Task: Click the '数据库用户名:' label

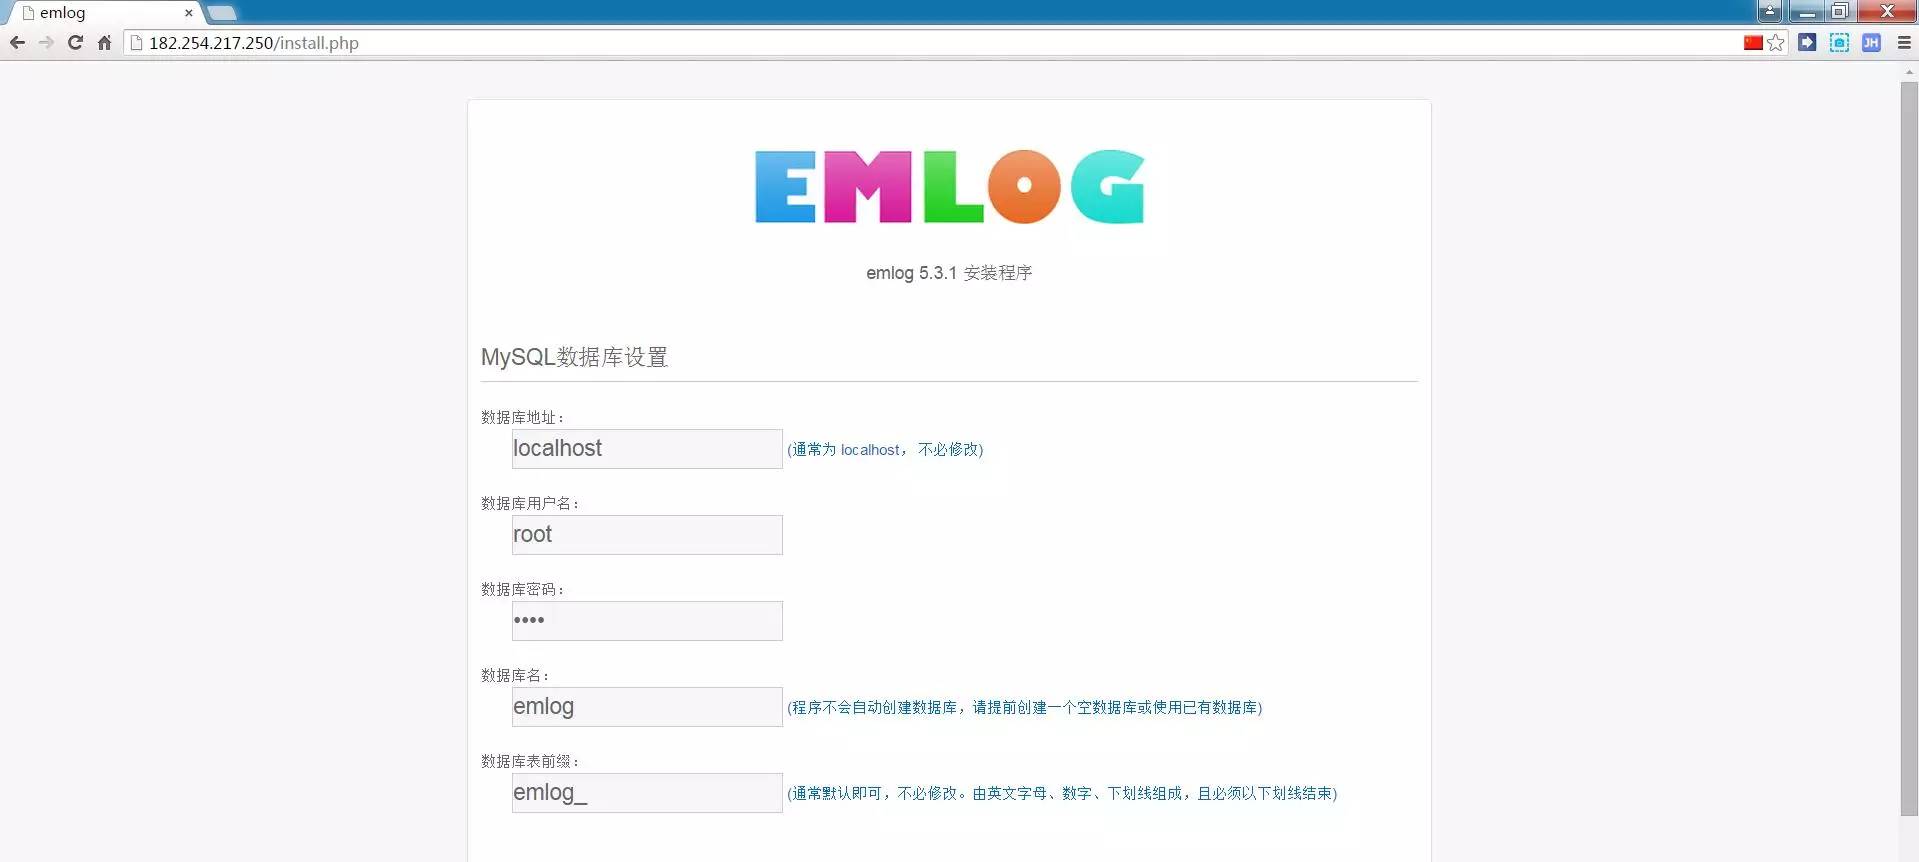Action: pyautogui.click(x=530, y=503)
